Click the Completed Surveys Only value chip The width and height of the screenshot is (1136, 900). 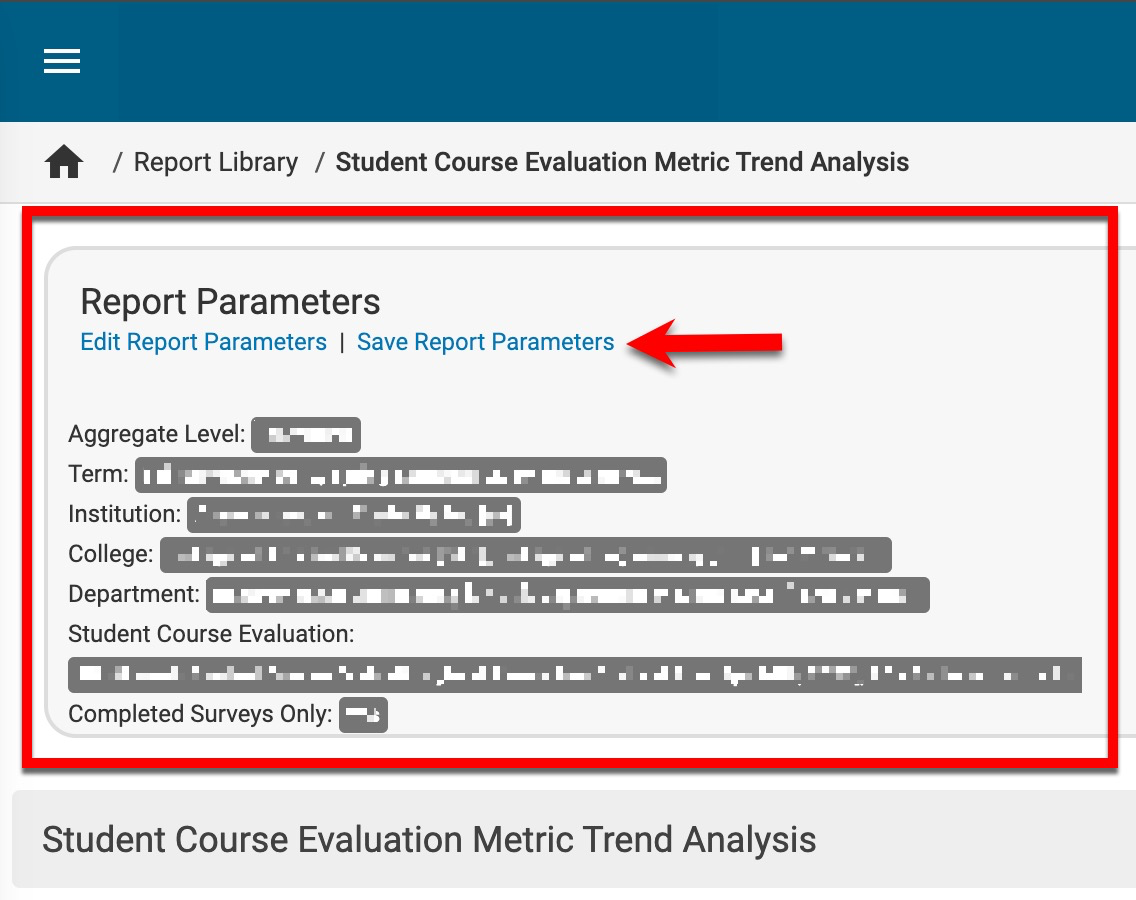pos(363,715)
